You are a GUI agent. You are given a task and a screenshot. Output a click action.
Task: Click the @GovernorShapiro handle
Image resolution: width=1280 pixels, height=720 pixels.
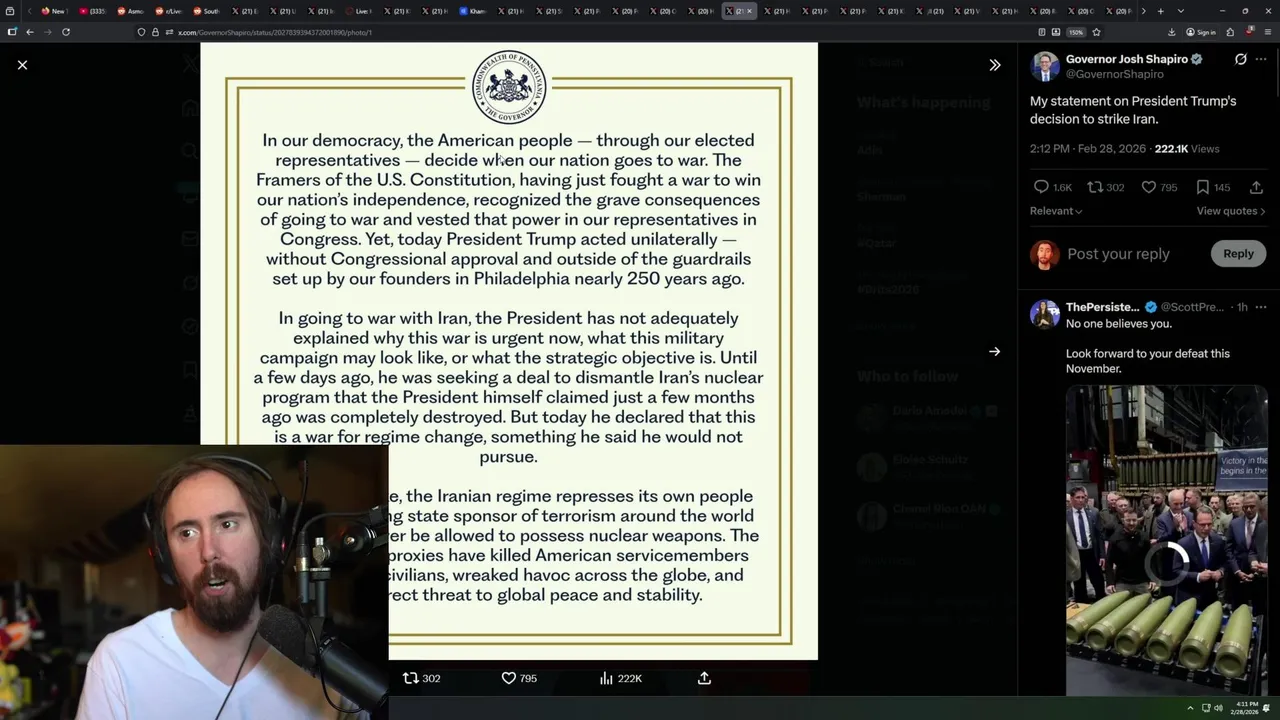click(1114, 74)
